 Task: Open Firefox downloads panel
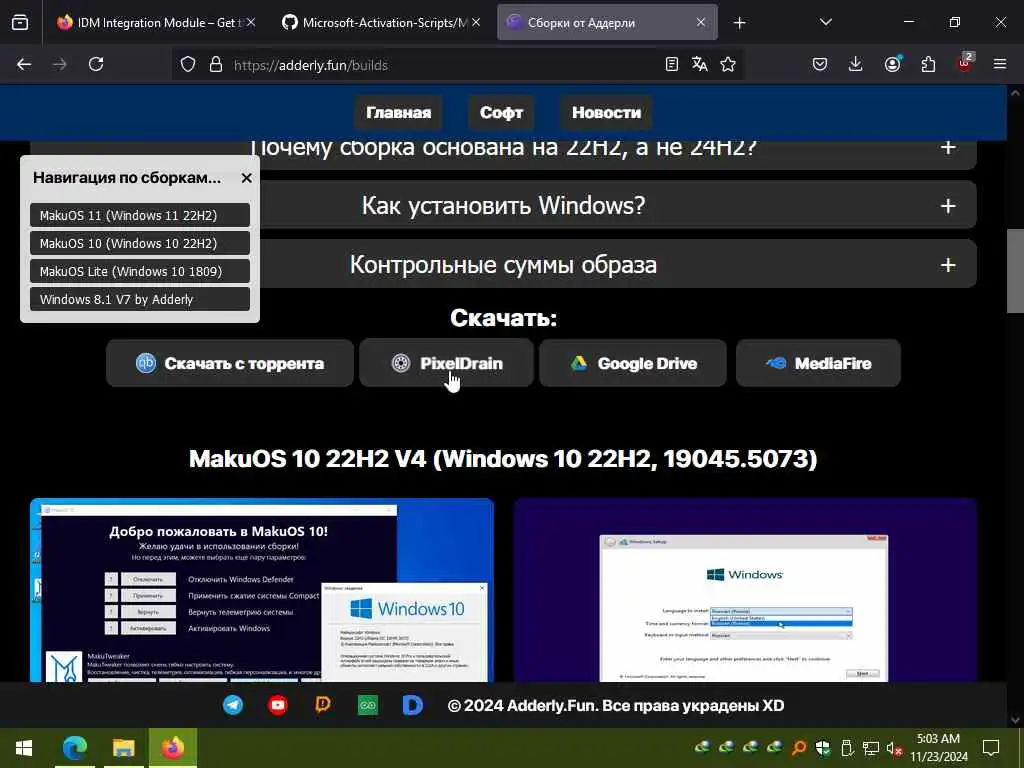click(856, 64)
